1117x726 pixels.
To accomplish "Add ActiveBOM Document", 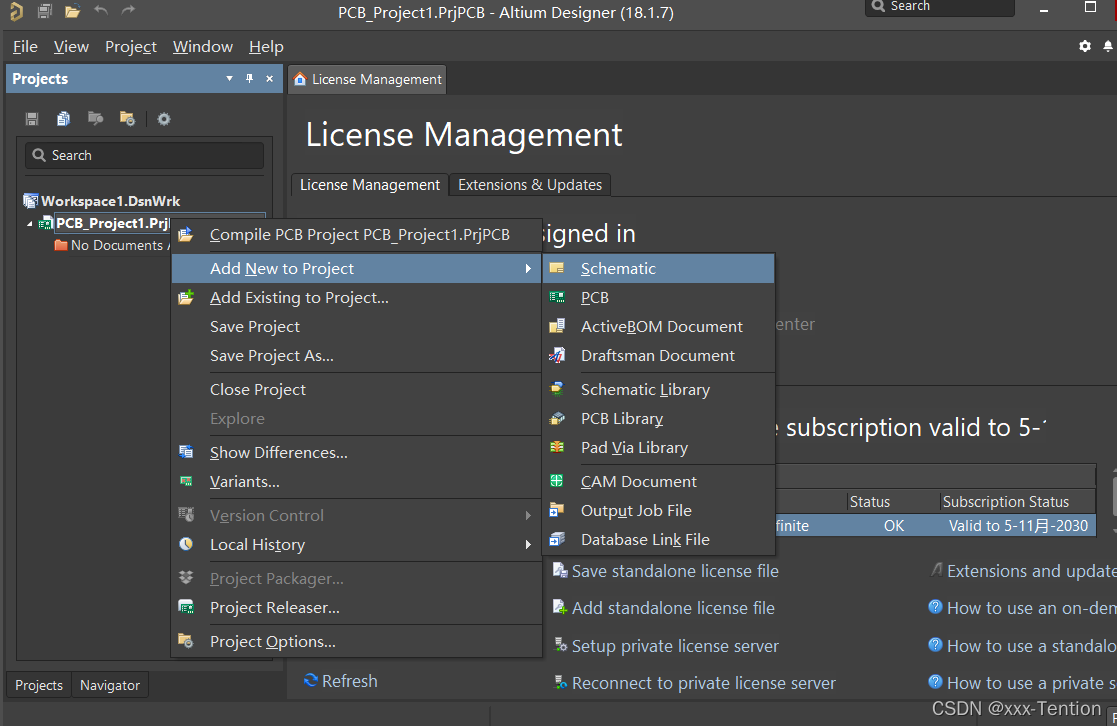I will 658,326.
